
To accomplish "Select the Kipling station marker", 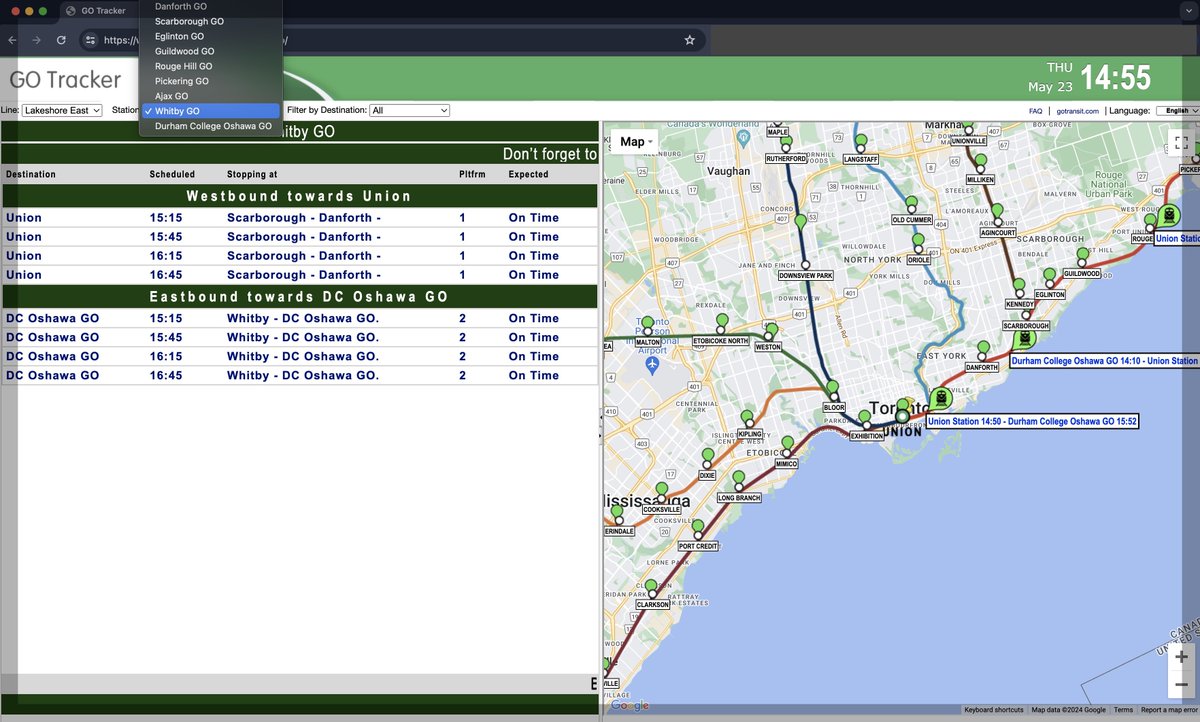I will (748, 418).
